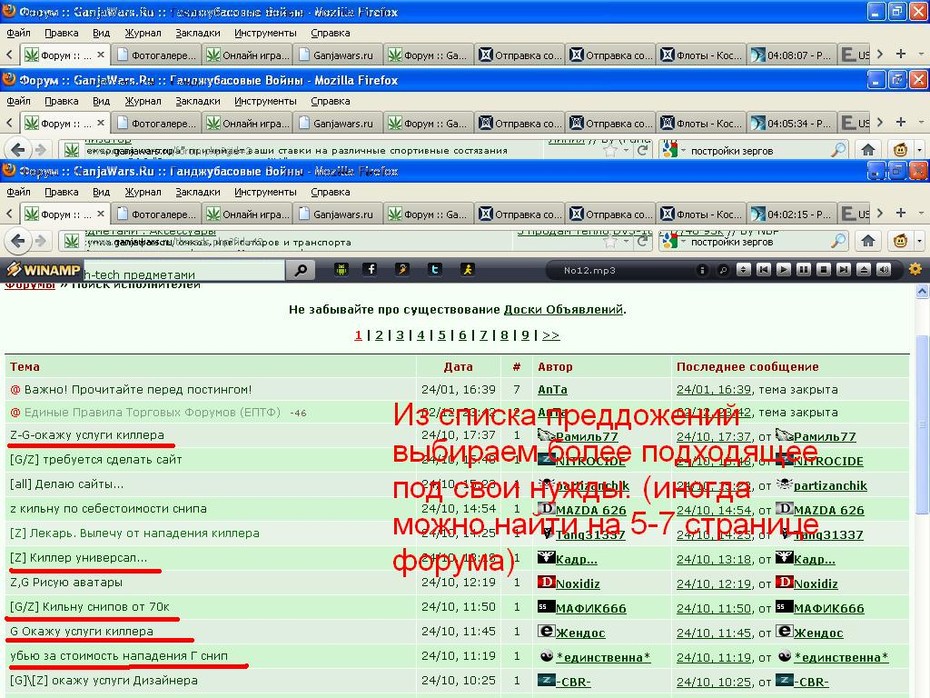Click the Twitter icon in Winamp toolbar

point(435,270)
